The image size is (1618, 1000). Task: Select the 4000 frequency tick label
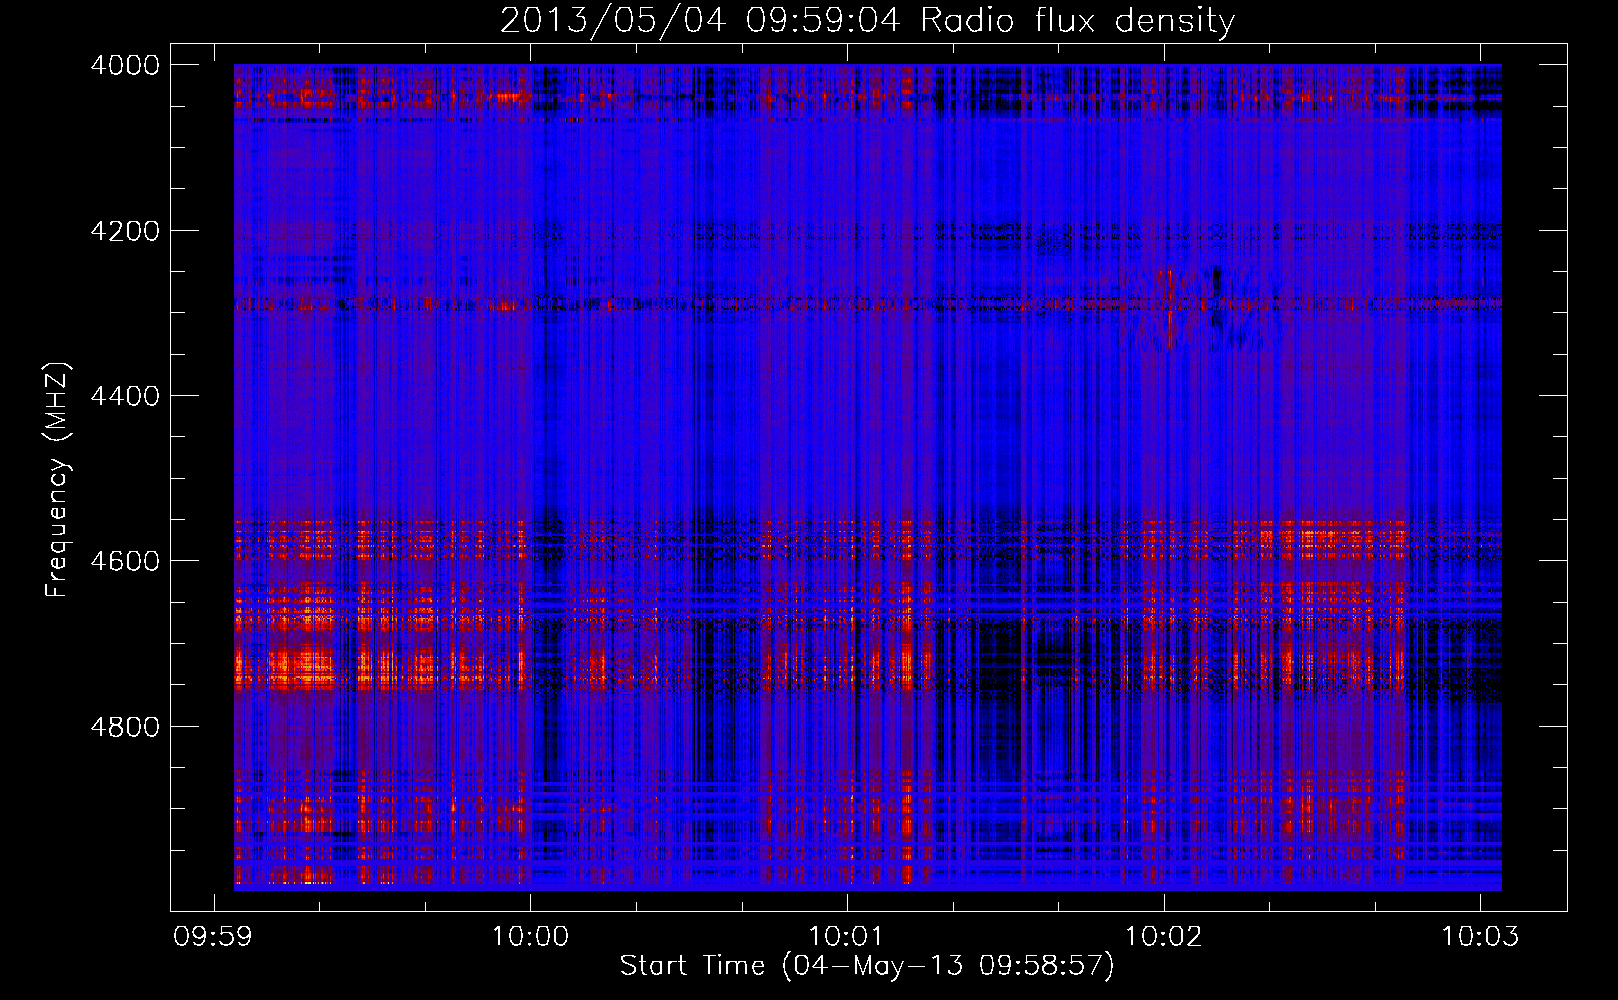tap(125, 65)
